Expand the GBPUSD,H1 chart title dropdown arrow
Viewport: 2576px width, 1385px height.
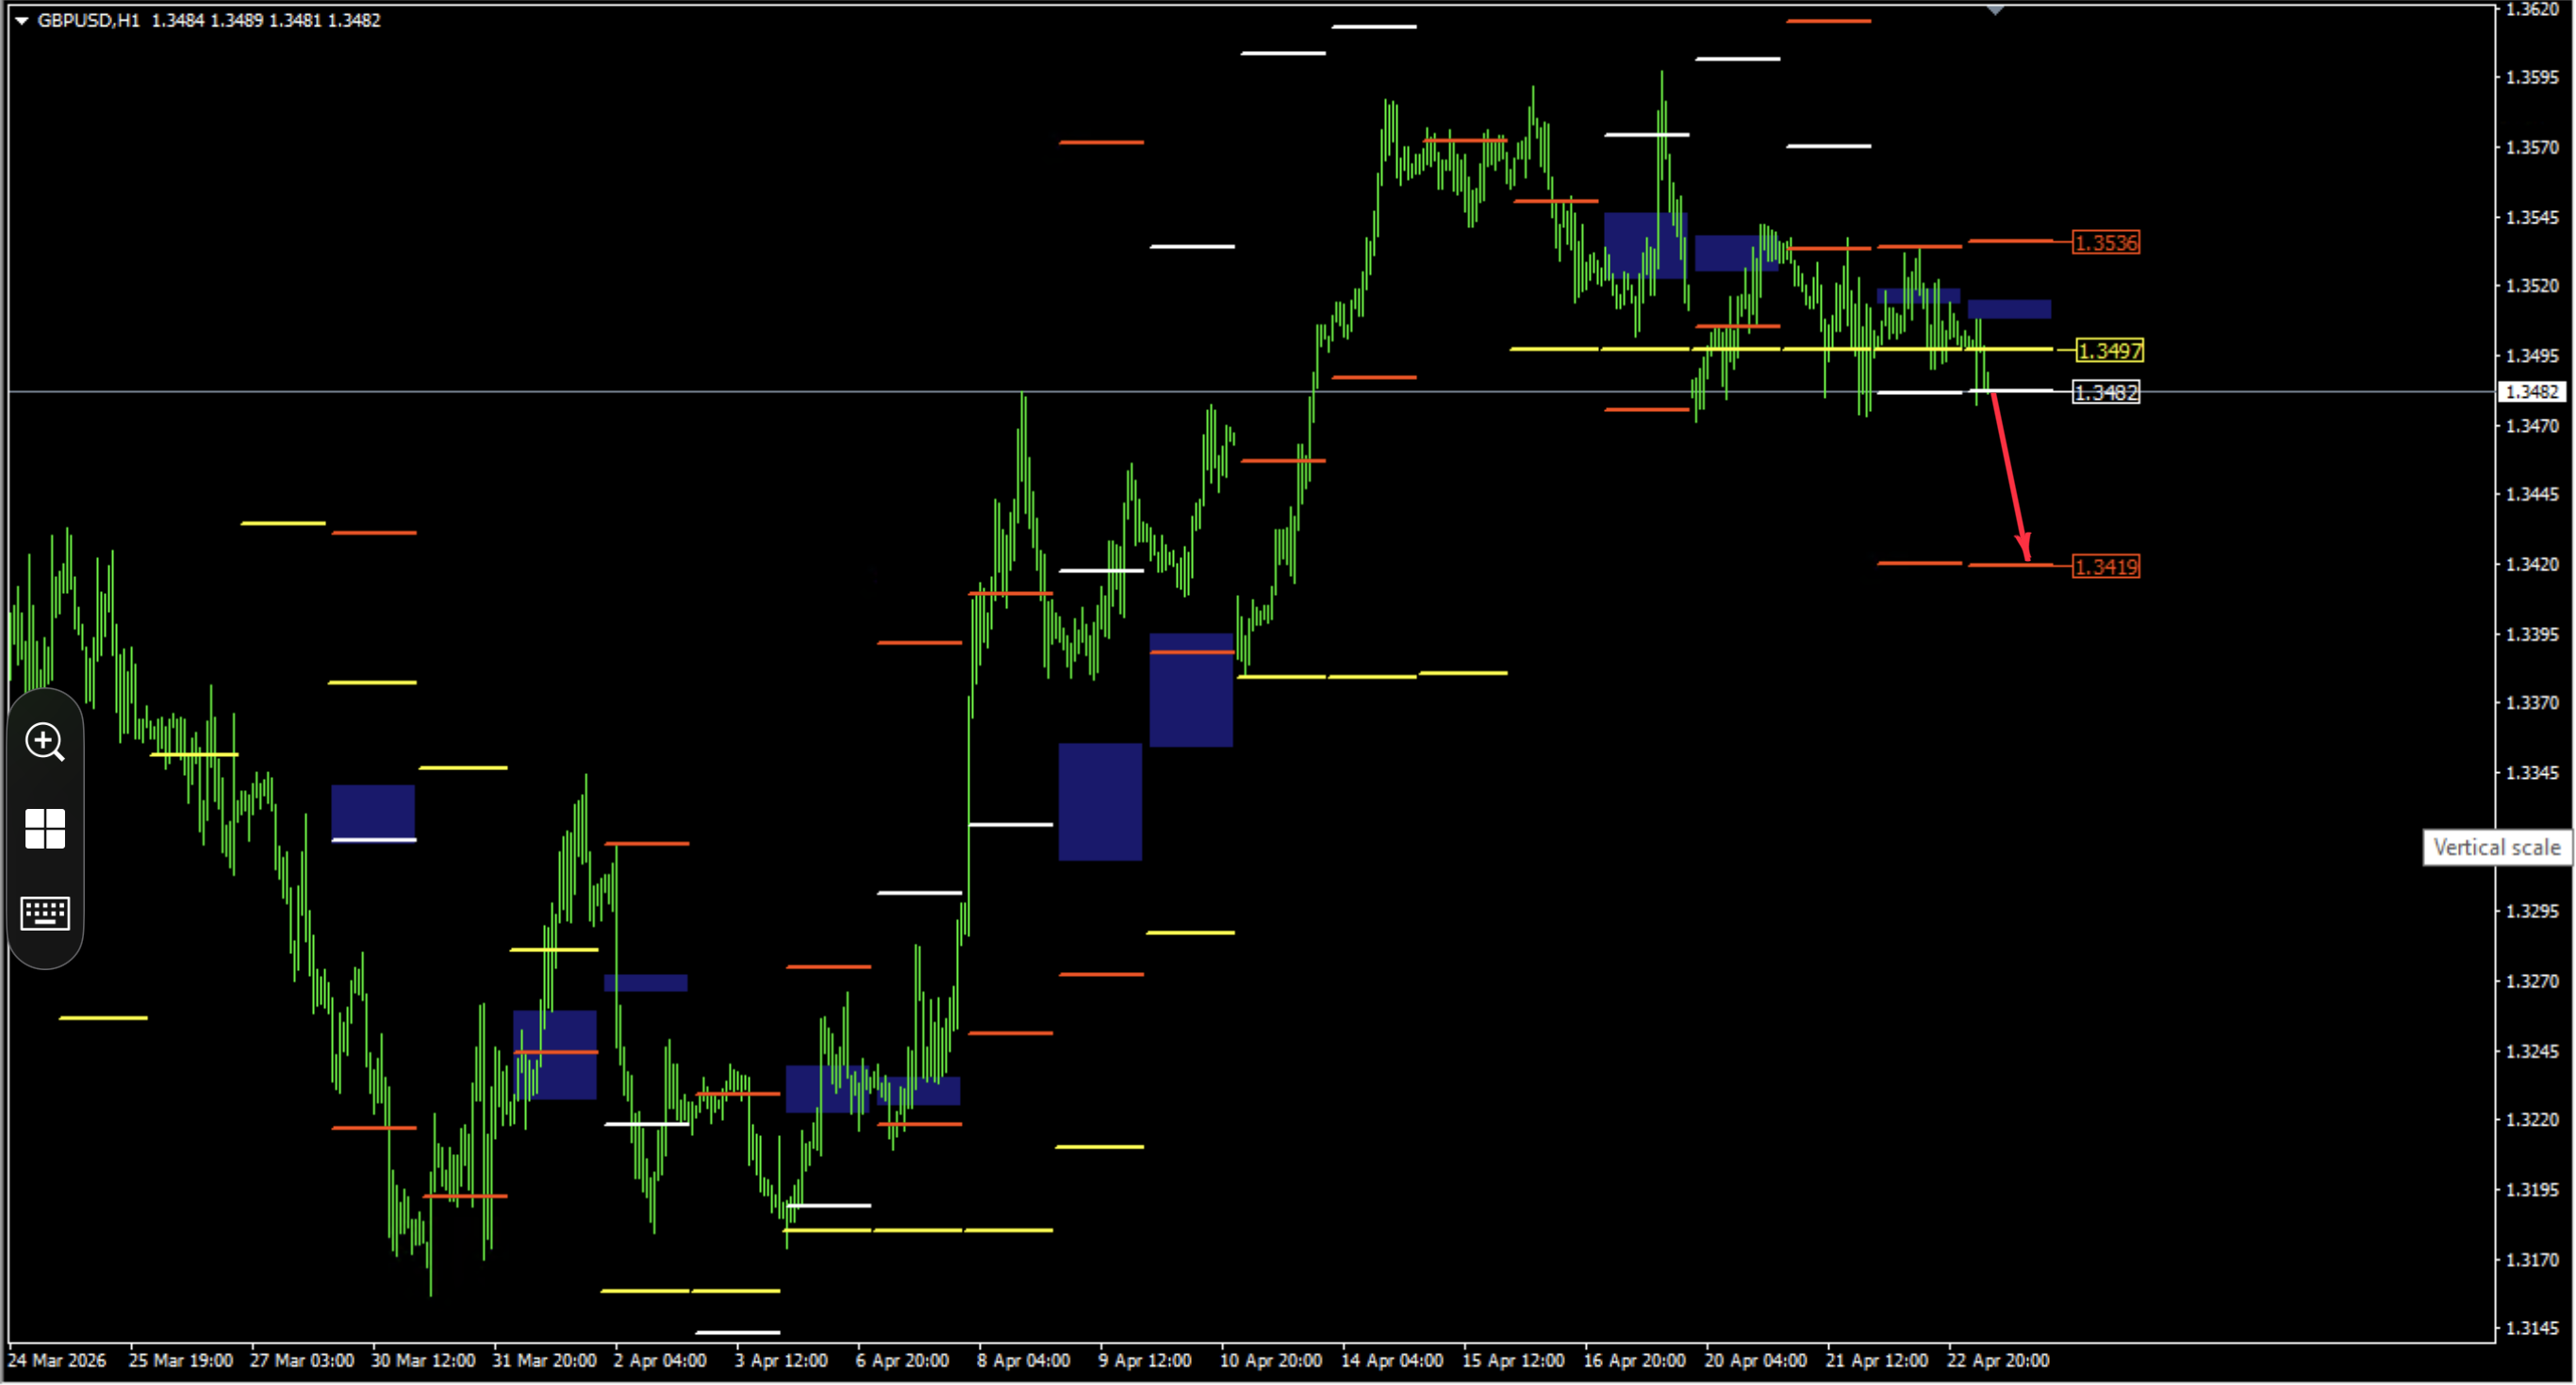pyautogui.click(x=21, y=21)
